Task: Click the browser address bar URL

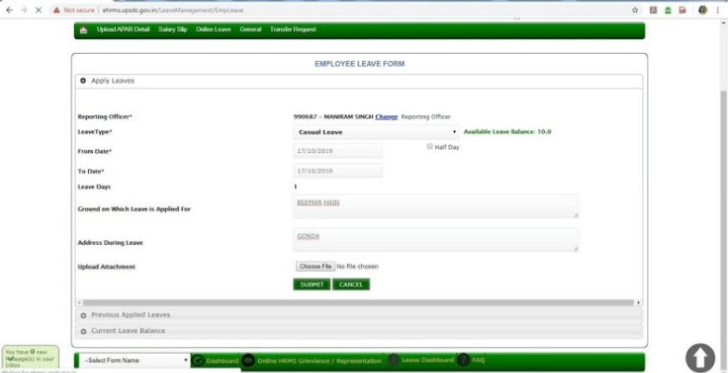Action: [173, 10]
